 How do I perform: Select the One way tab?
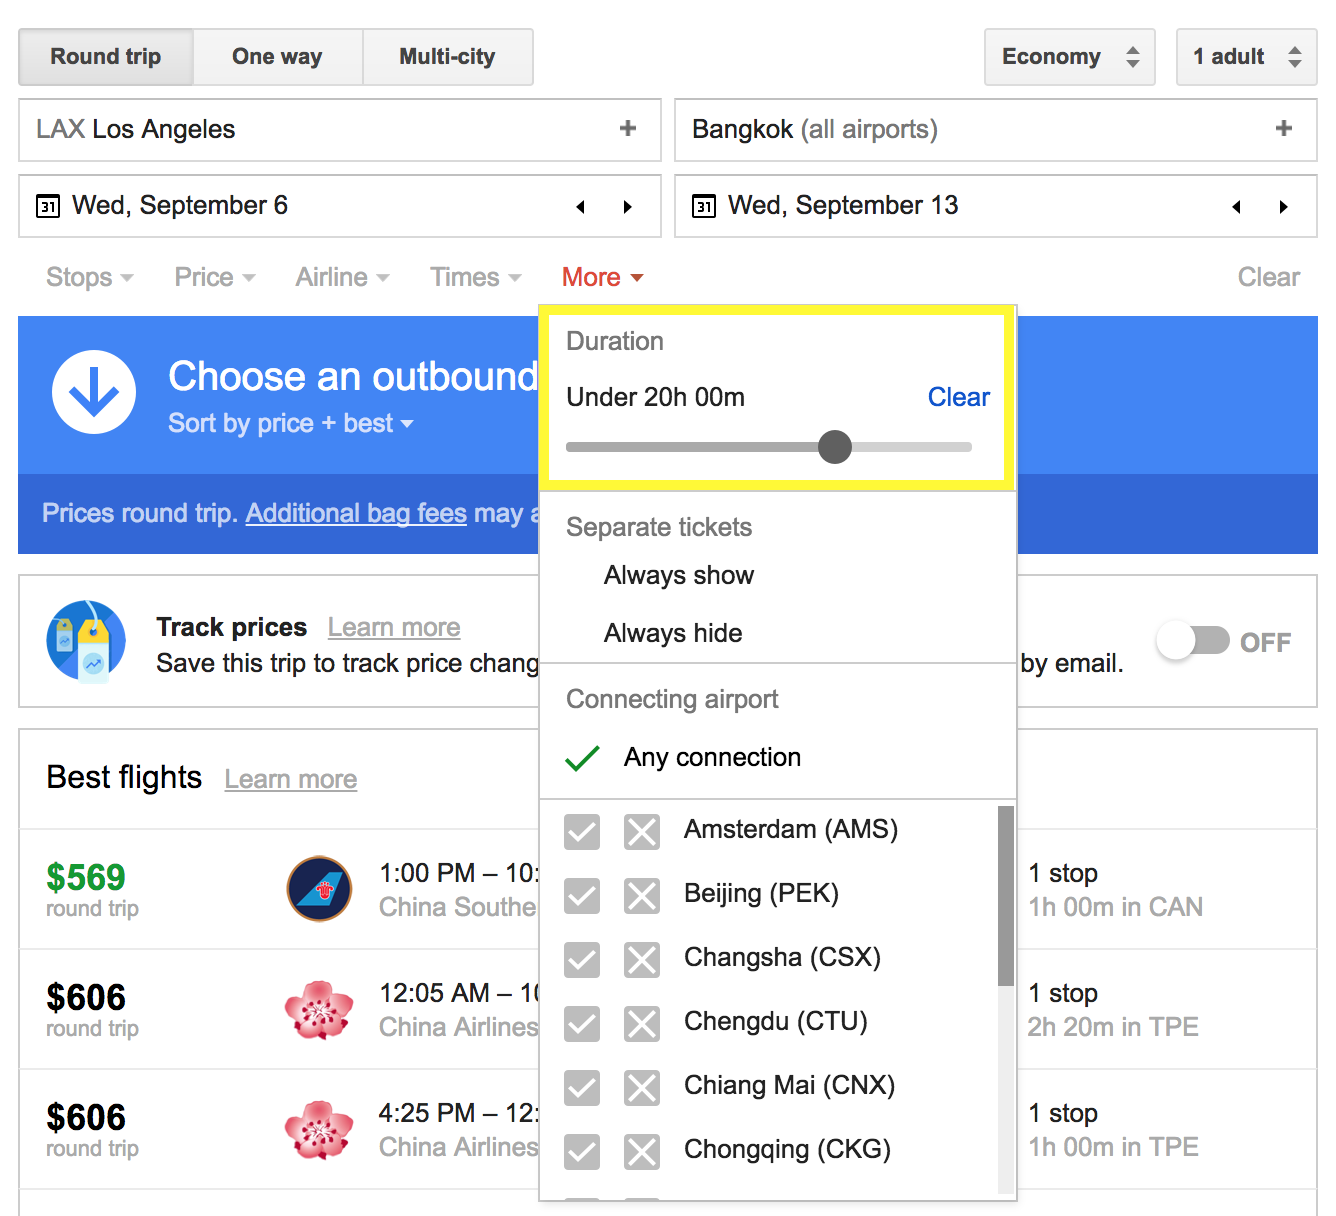277,57
